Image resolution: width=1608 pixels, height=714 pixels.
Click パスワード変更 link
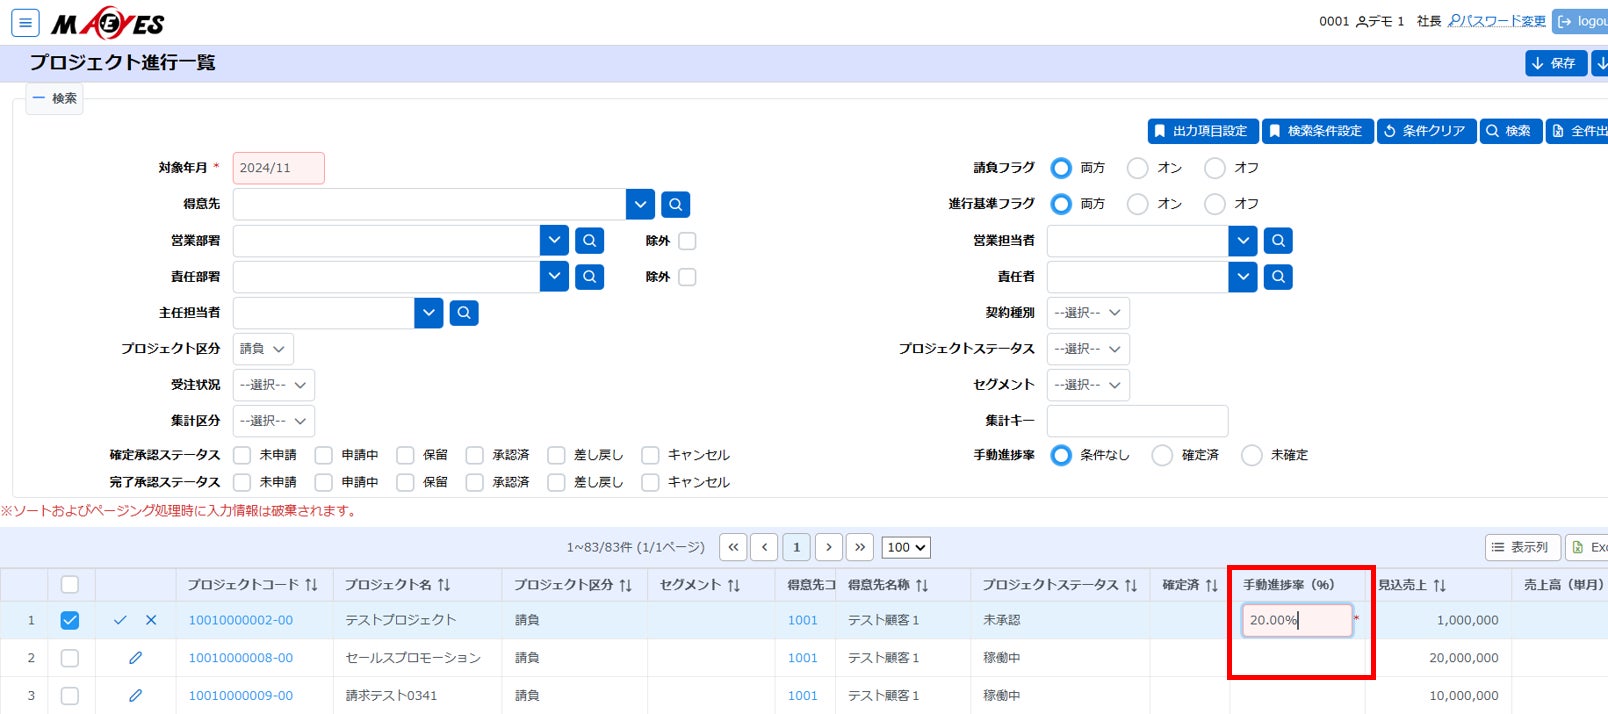pyautogui.click(x=1497, y=21)
